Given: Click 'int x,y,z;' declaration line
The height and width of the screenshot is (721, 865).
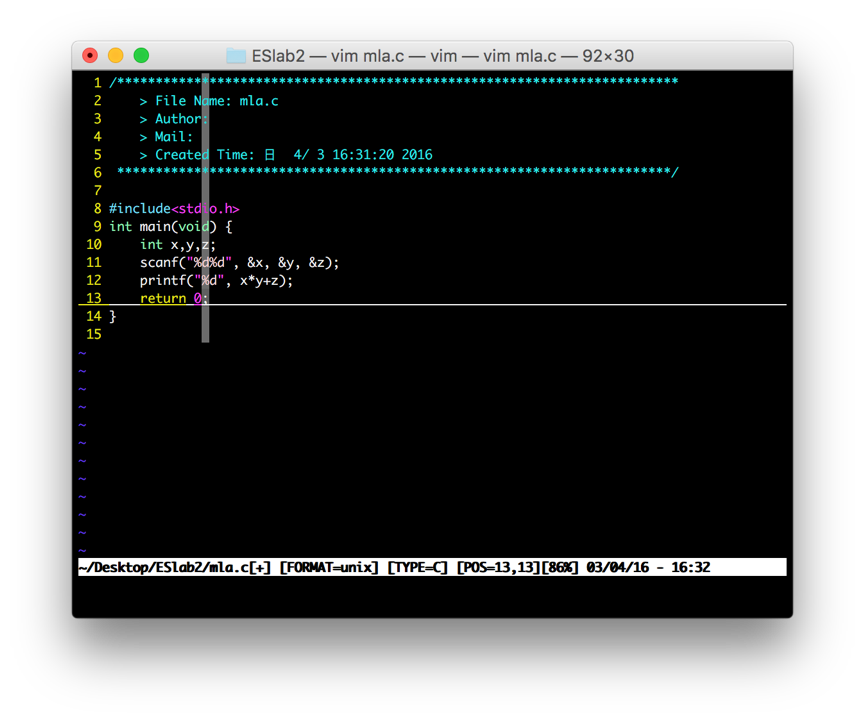Looking at the screenshot, I should click(x=178, y=244).
